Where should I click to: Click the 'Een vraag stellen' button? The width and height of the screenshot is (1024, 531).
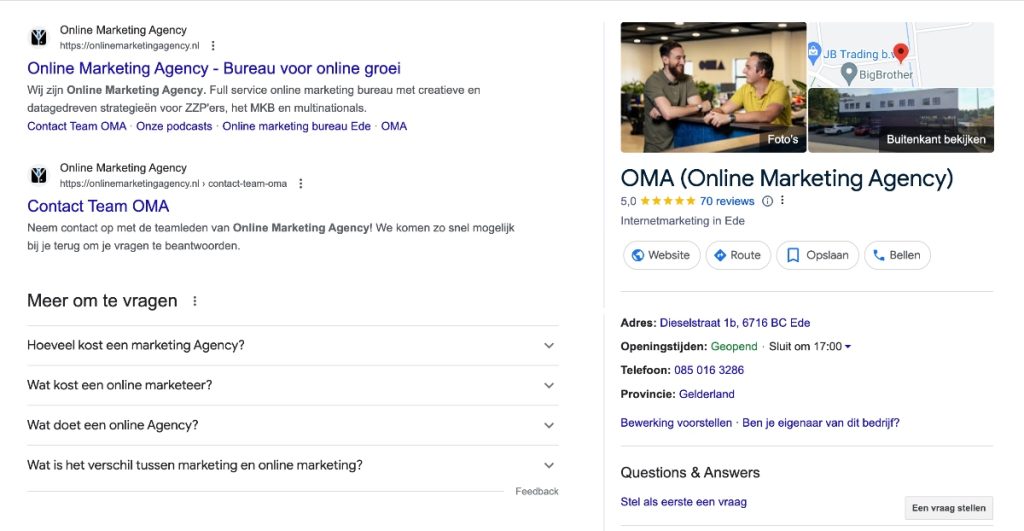(948, 508)
